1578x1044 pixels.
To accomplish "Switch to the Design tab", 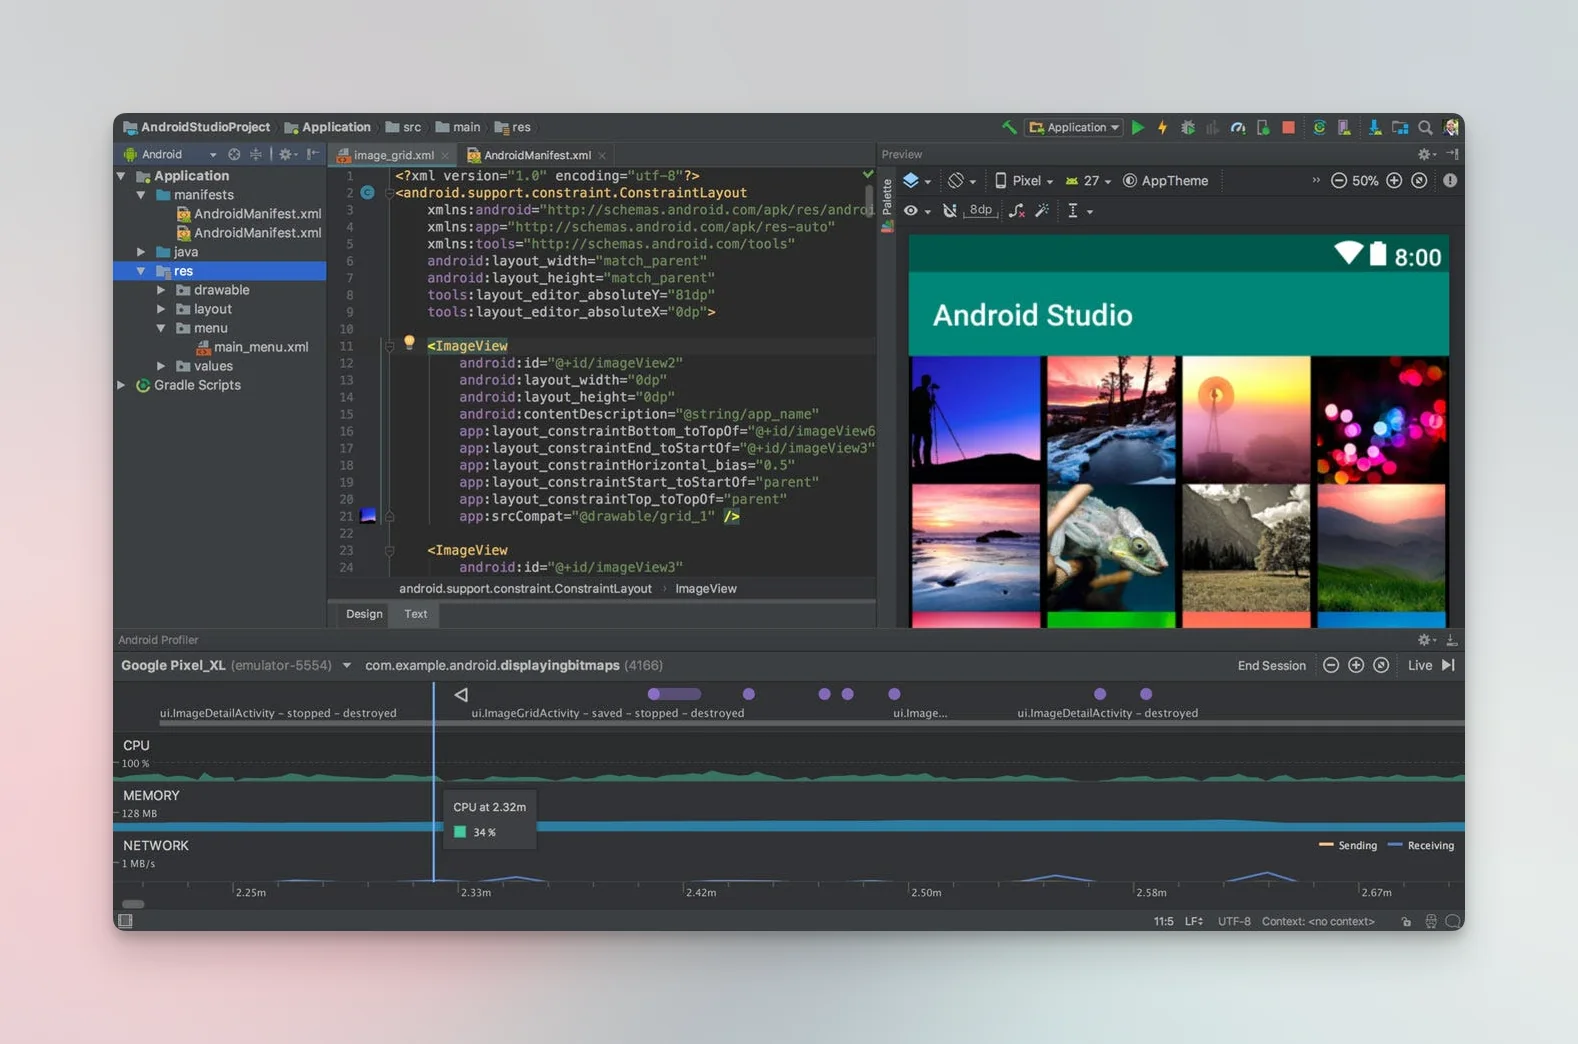I will (x=364, y=614).
